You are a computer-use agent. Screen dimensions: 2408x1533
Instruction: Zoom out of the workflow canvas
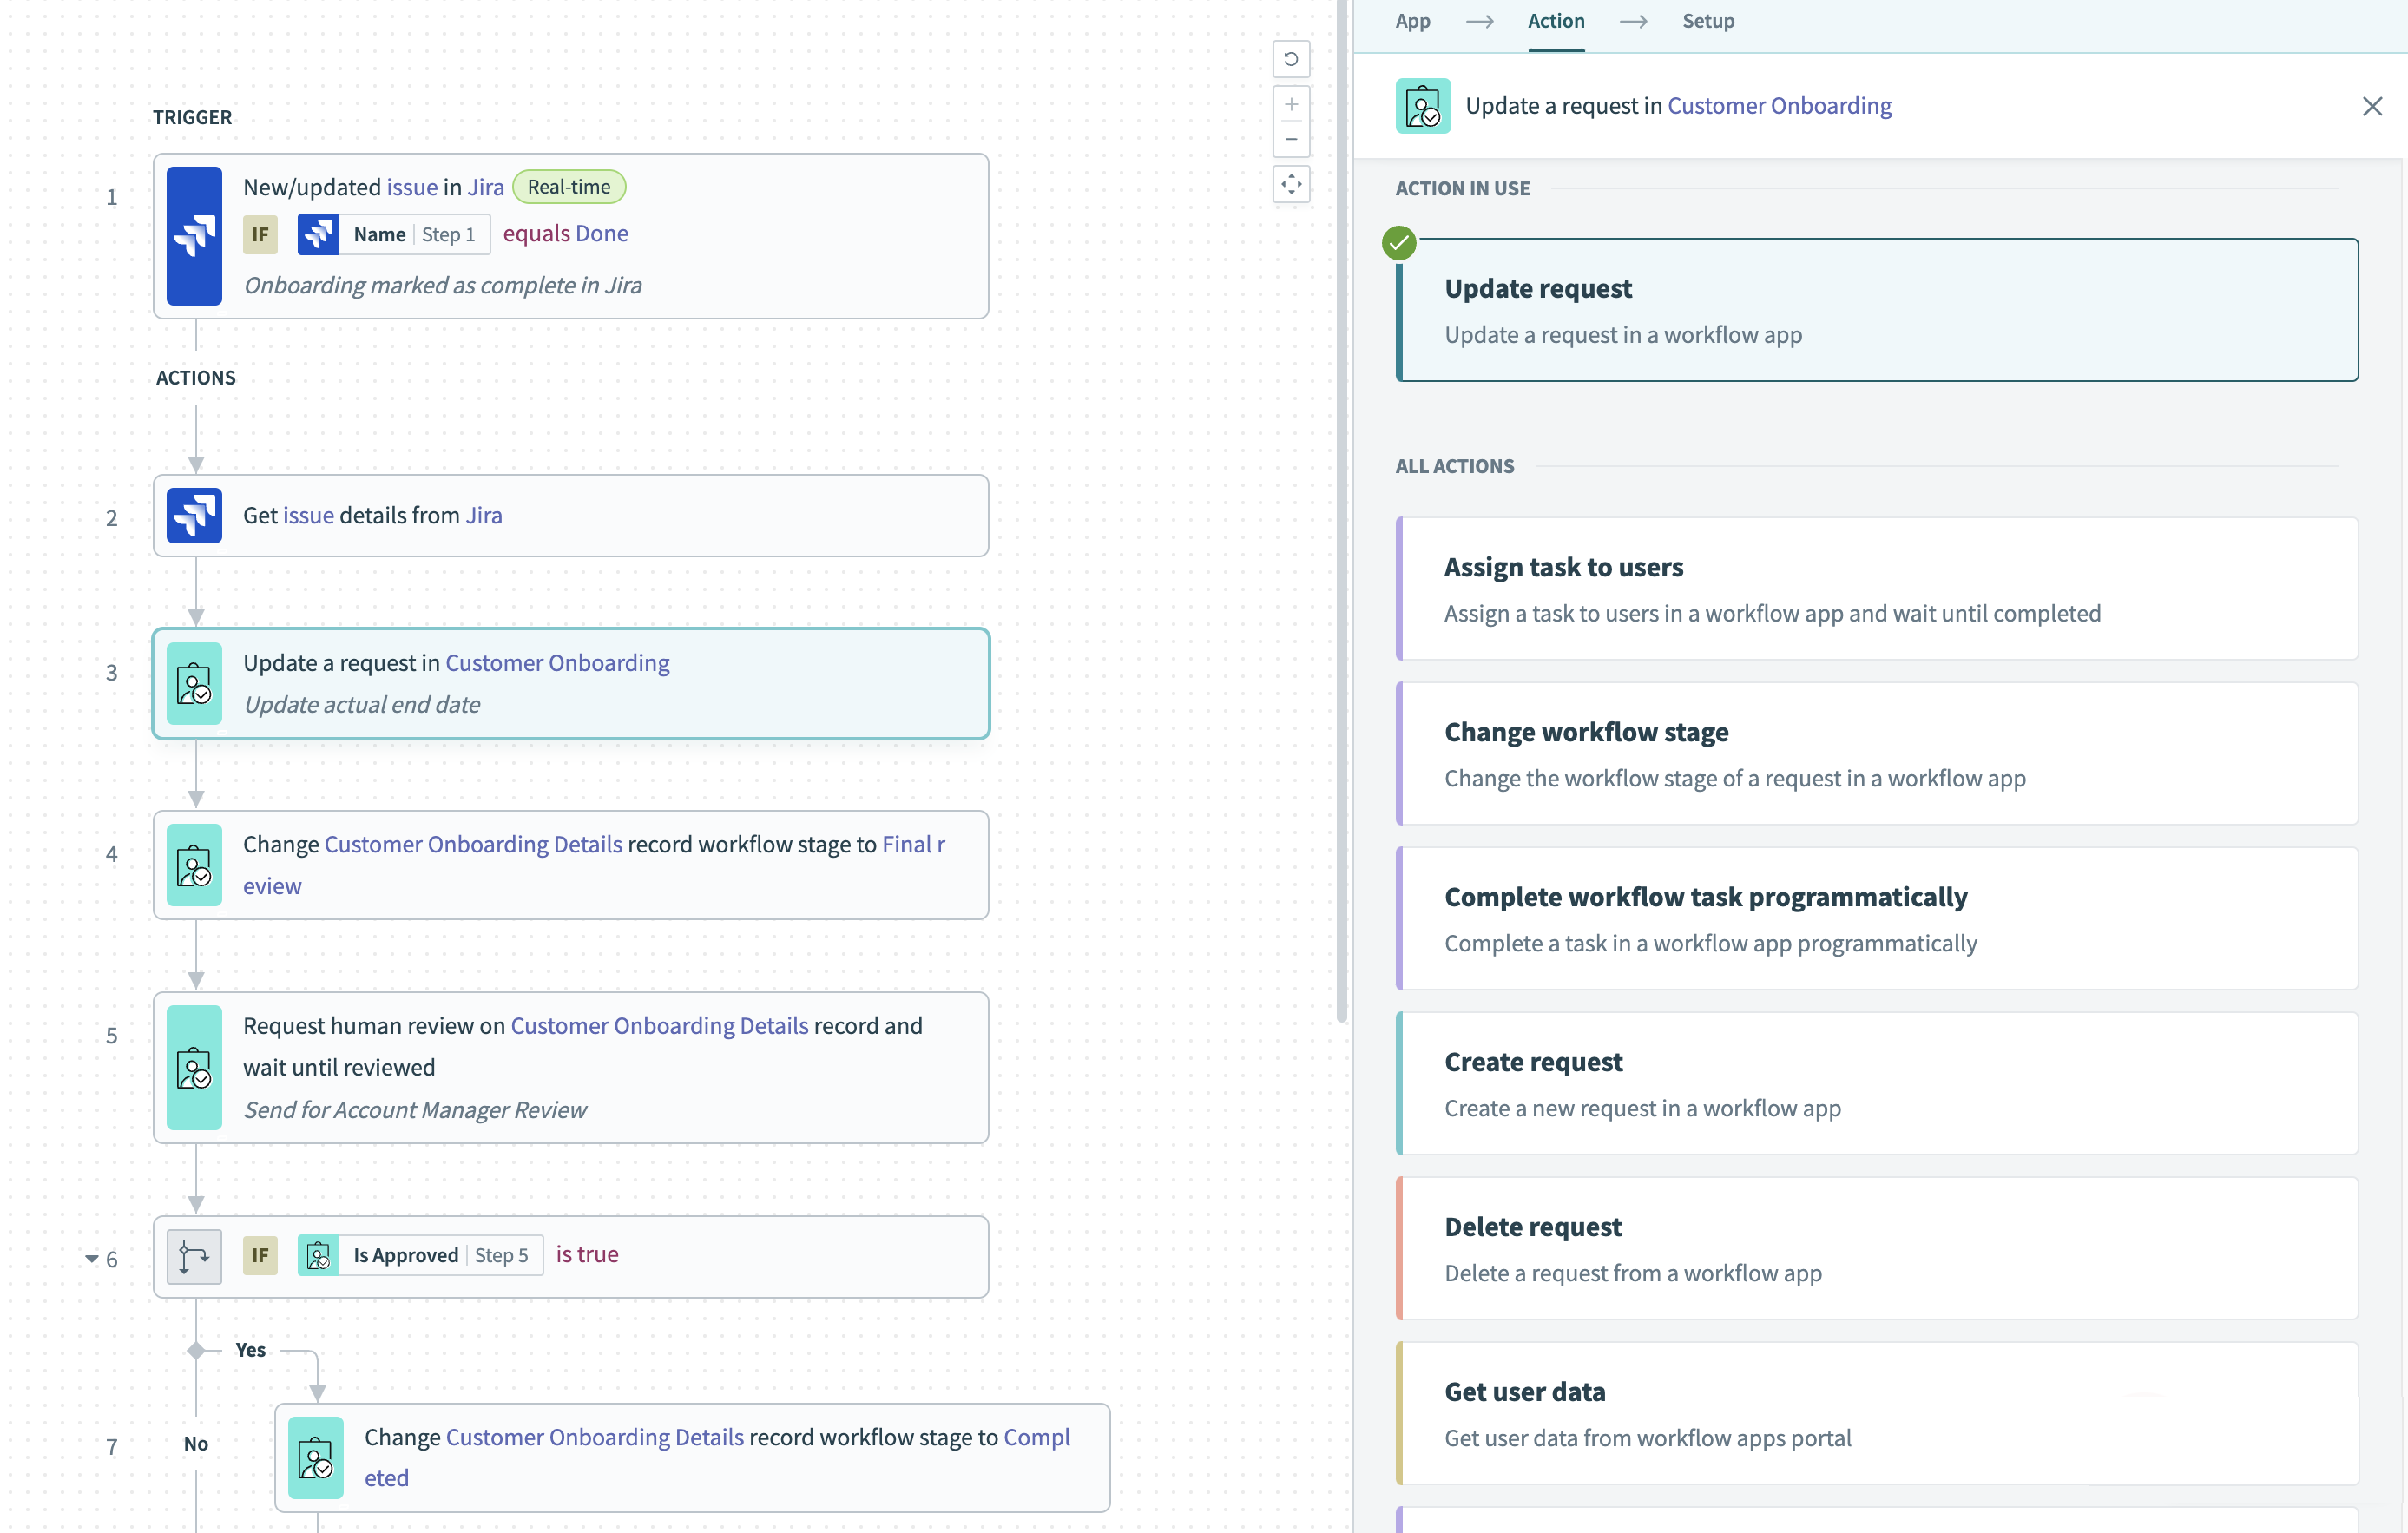(x=1291, y=139)
